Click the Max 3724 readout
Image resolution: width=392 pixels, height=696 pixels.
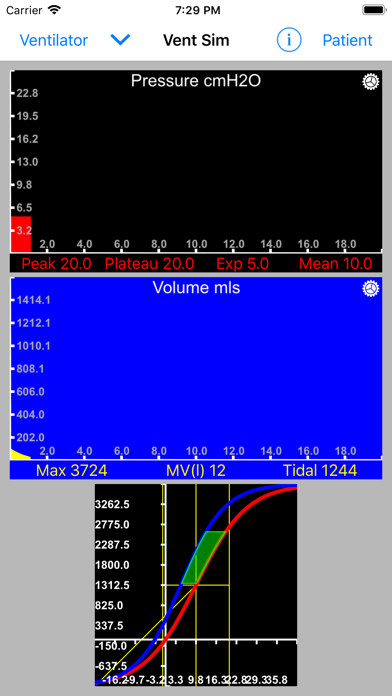pos(71,471)
